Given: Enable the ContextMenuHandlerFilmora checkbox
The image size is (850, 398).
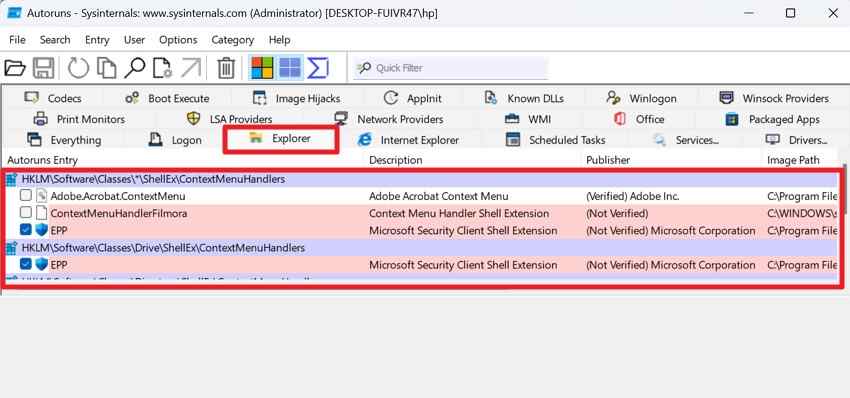Looking at the screenshot, I should 25,213.
